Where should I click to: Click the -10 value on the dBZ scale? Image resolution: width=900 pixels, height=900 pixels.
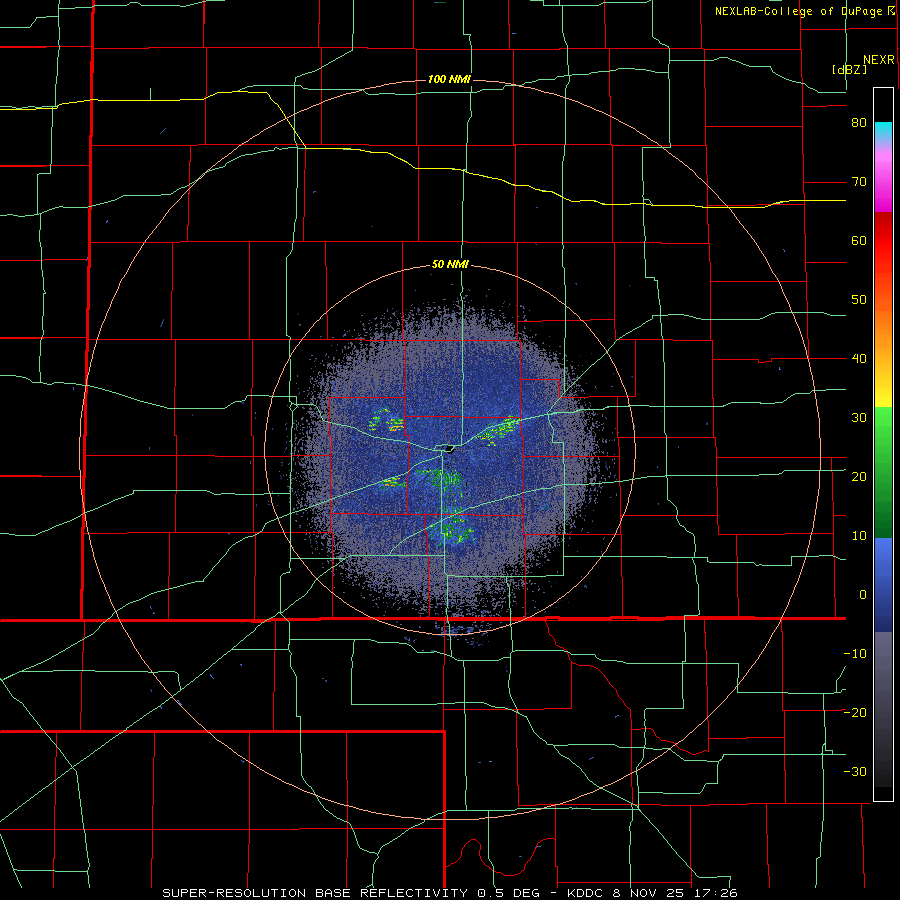pos(855,653)
